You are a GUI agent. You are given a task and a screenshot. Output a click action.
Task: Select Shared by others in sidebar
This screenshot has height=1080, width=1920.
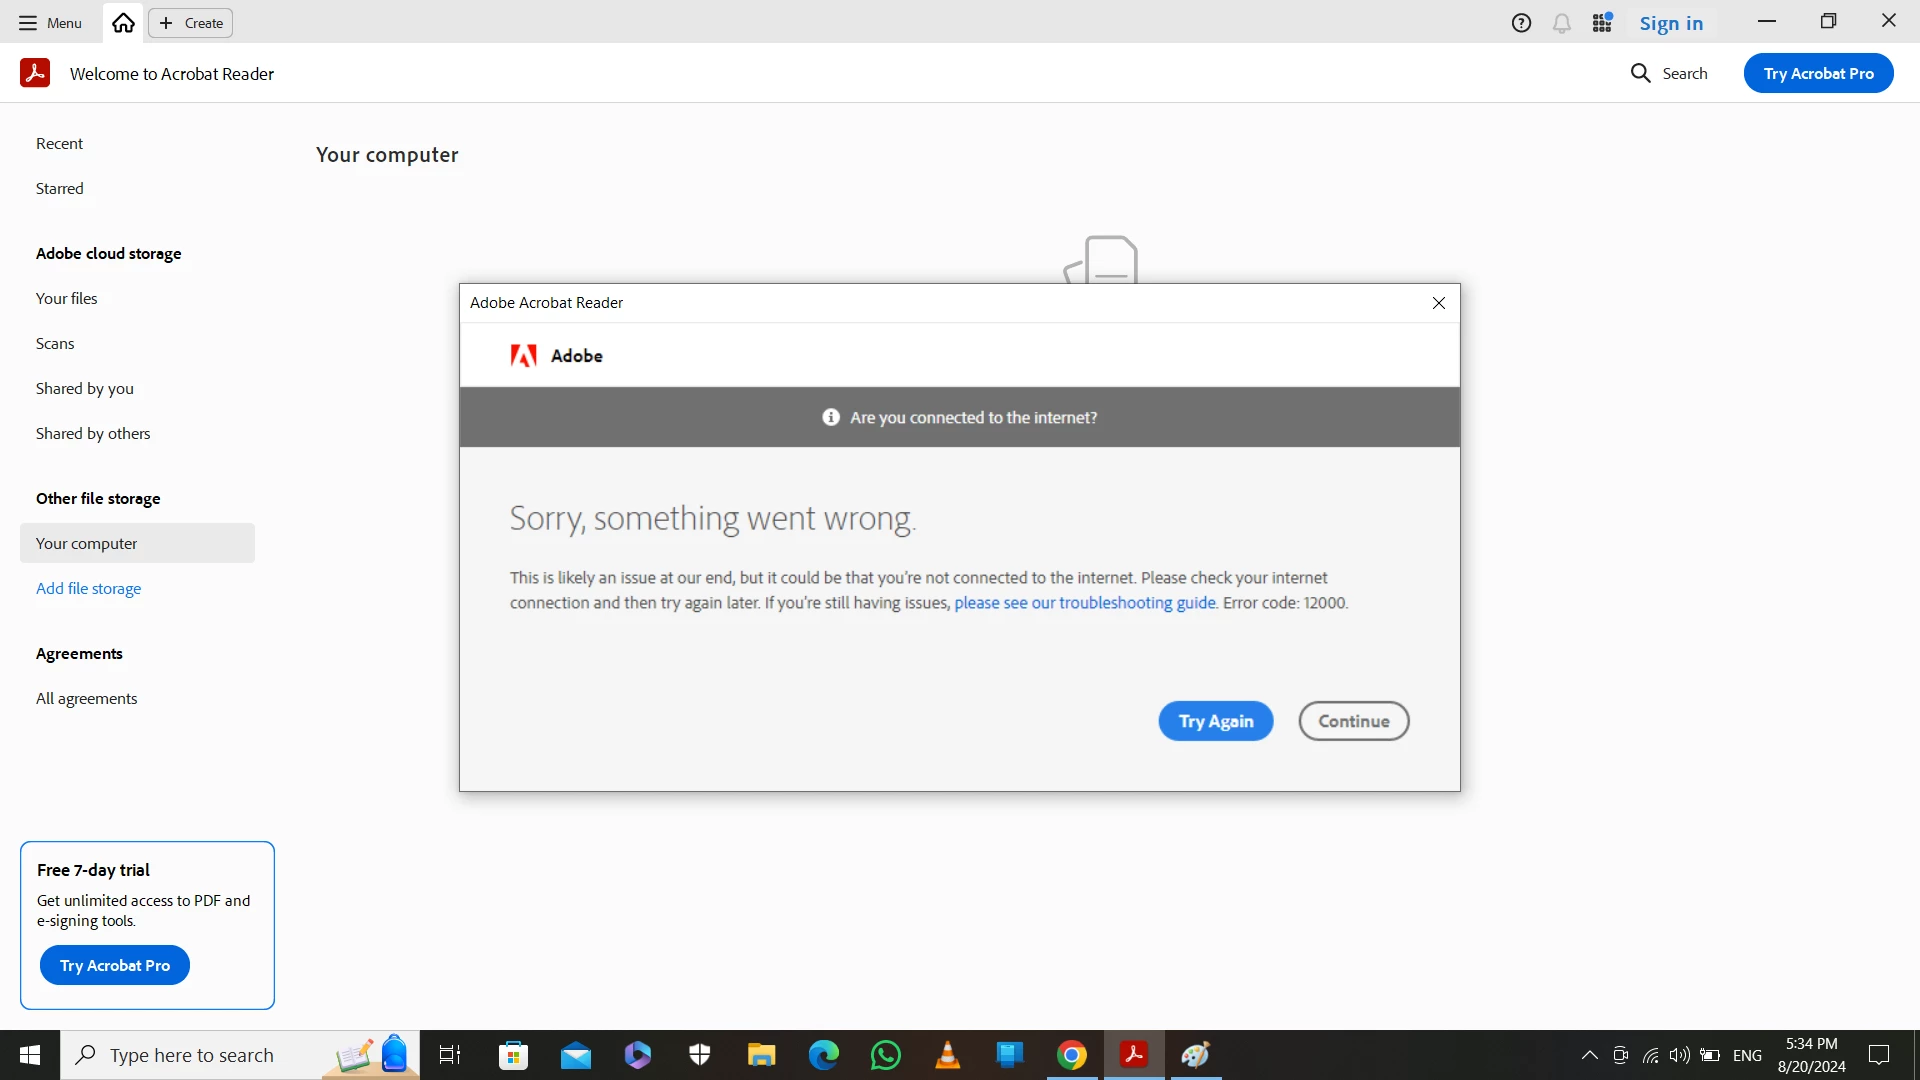click(93, 433)
